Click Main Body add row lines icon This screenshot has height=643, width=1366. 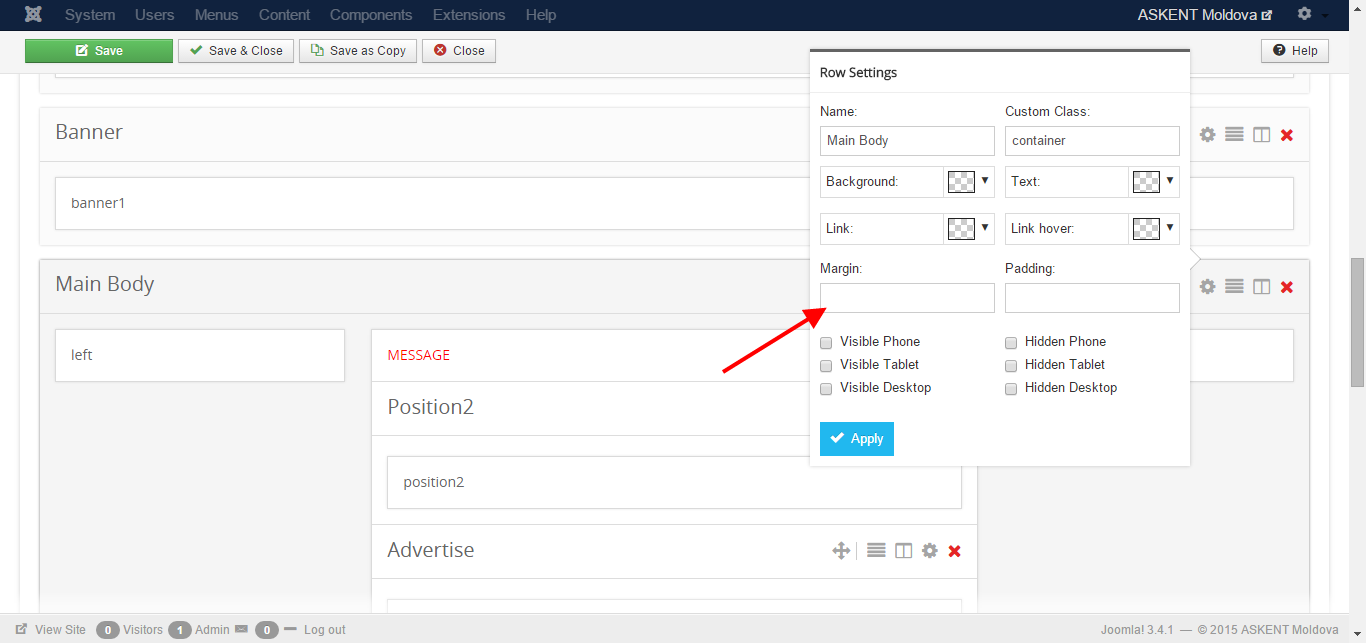(x=1235, y=287)
